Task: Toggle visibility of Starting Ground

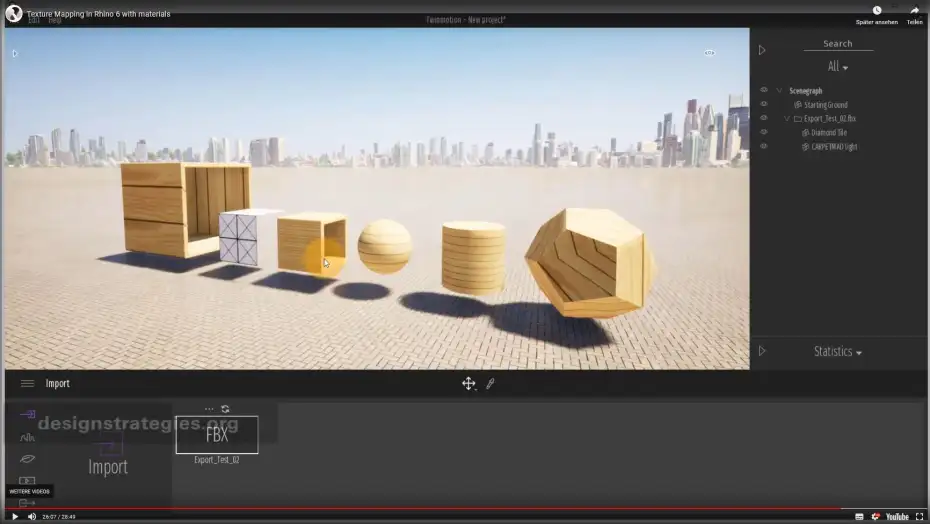Action: (764, 104)
